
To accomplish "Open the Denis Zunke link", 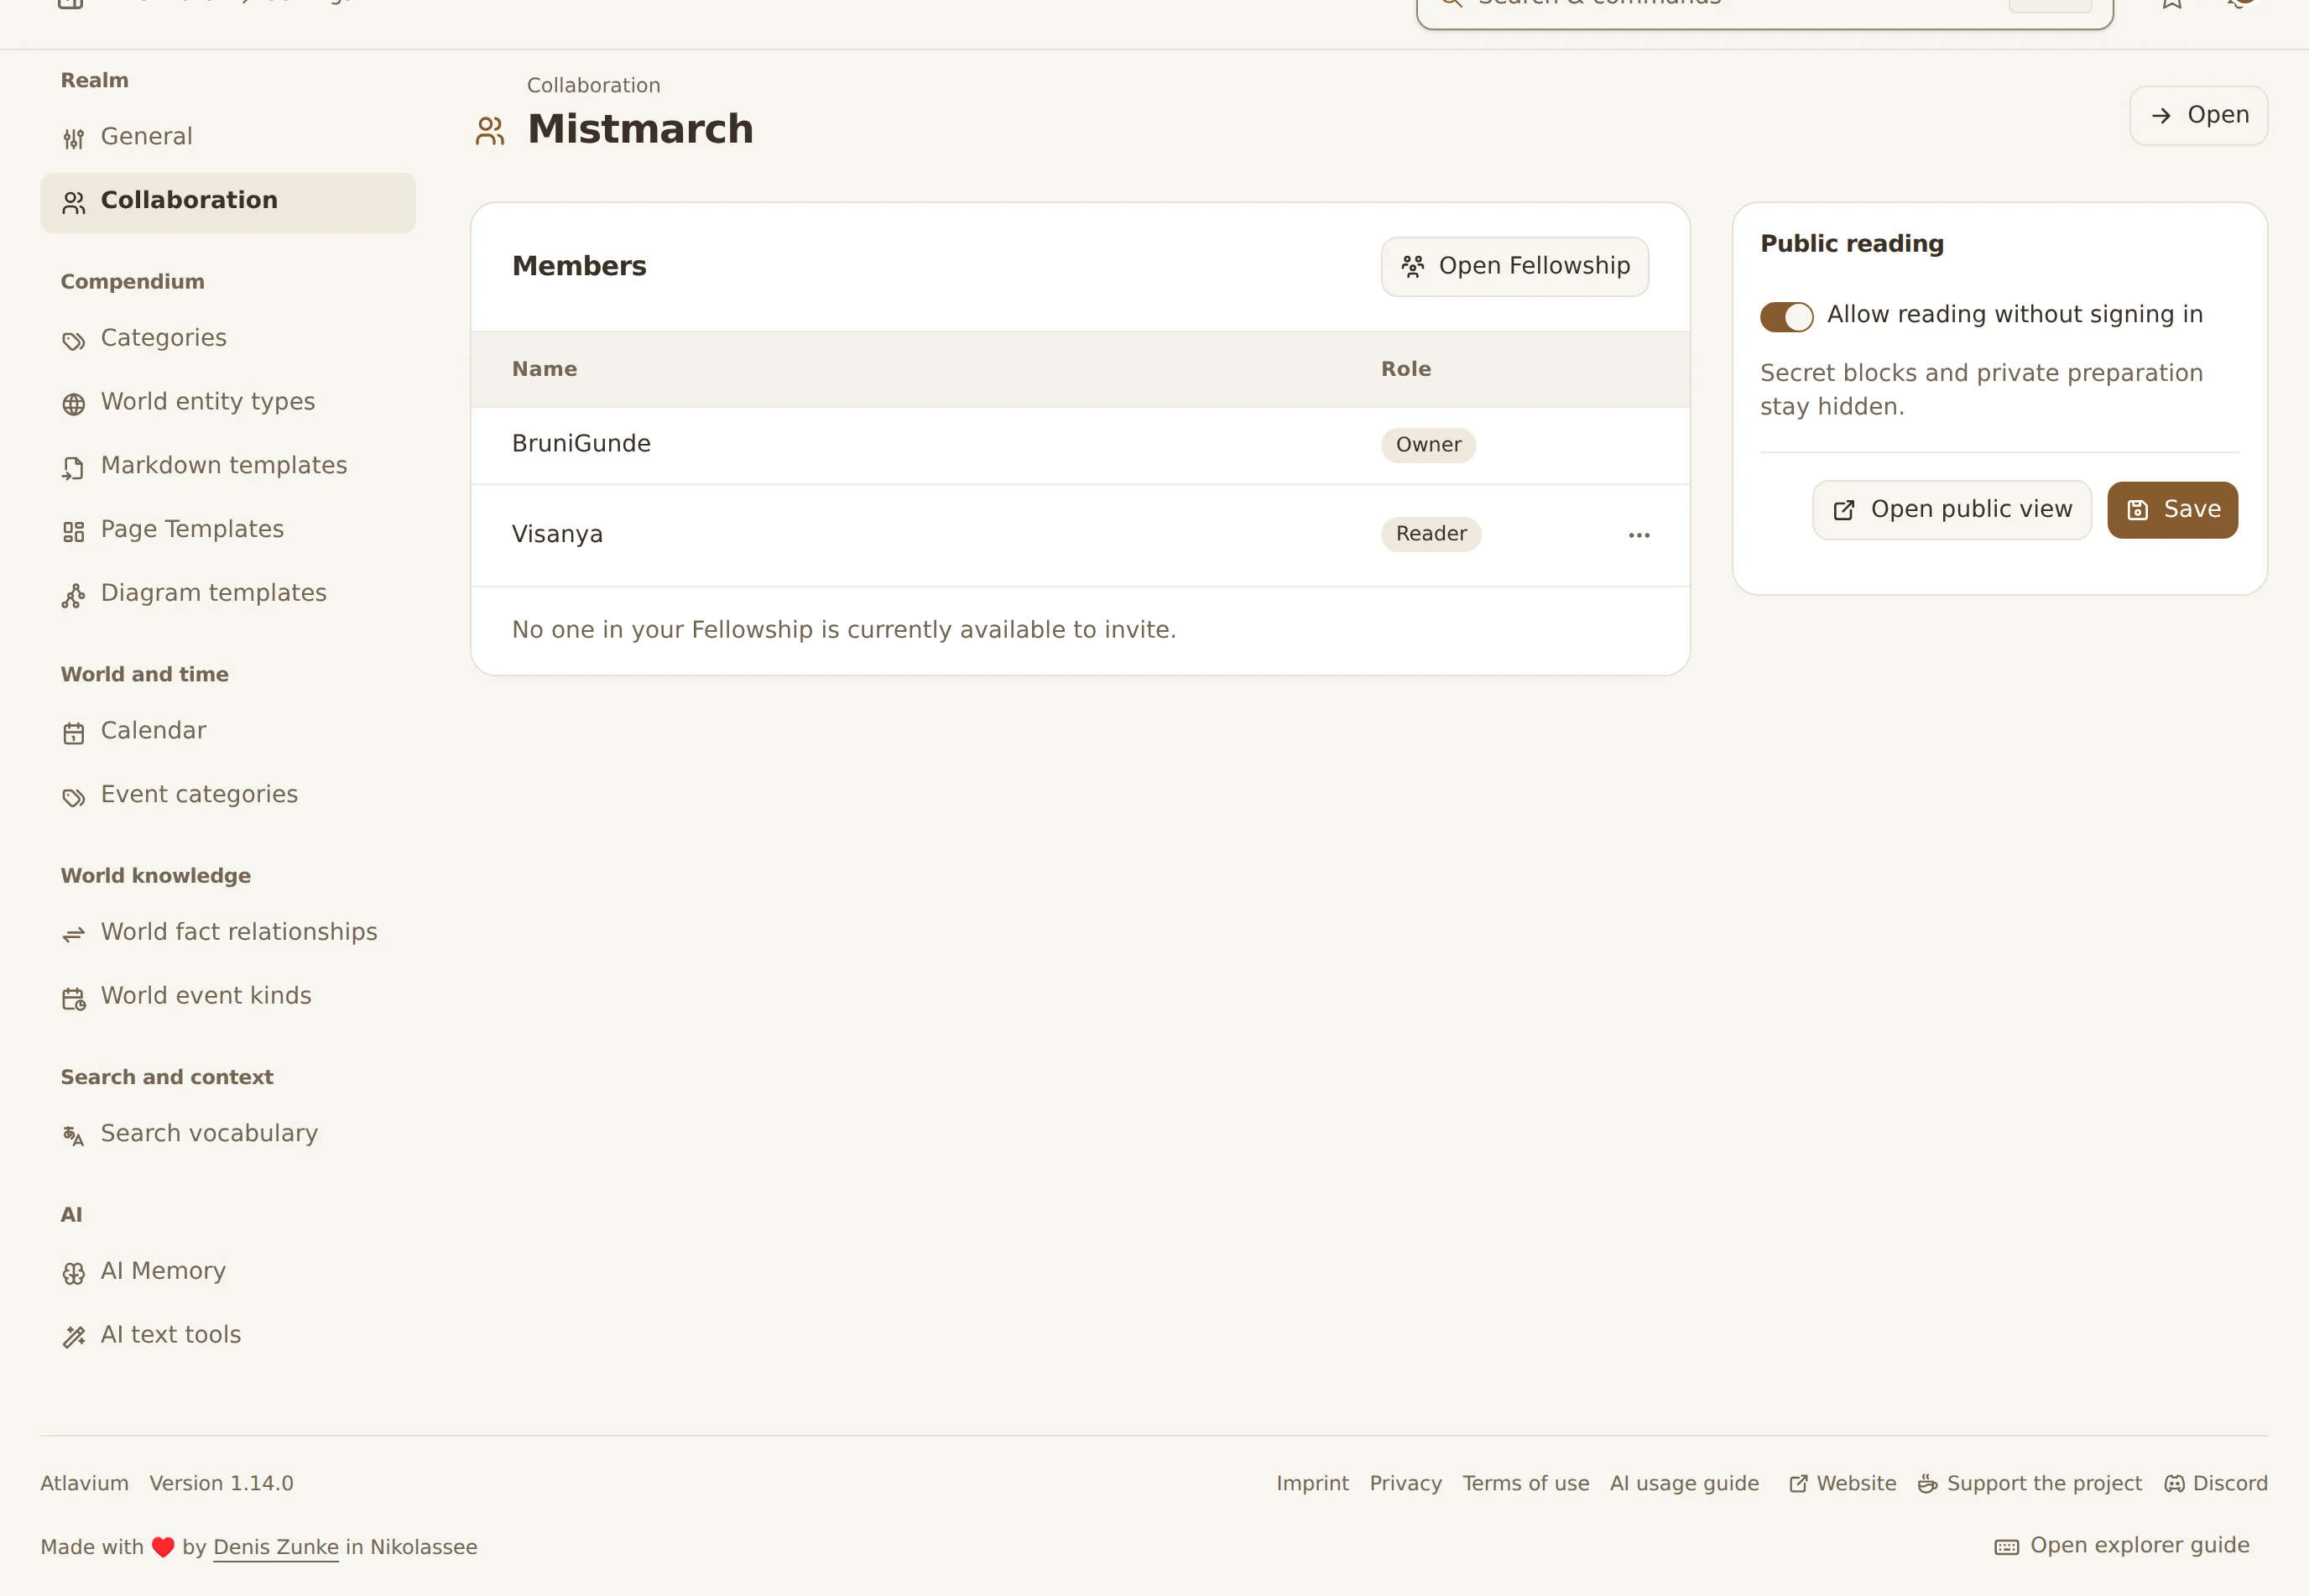I will (275, 1547).
